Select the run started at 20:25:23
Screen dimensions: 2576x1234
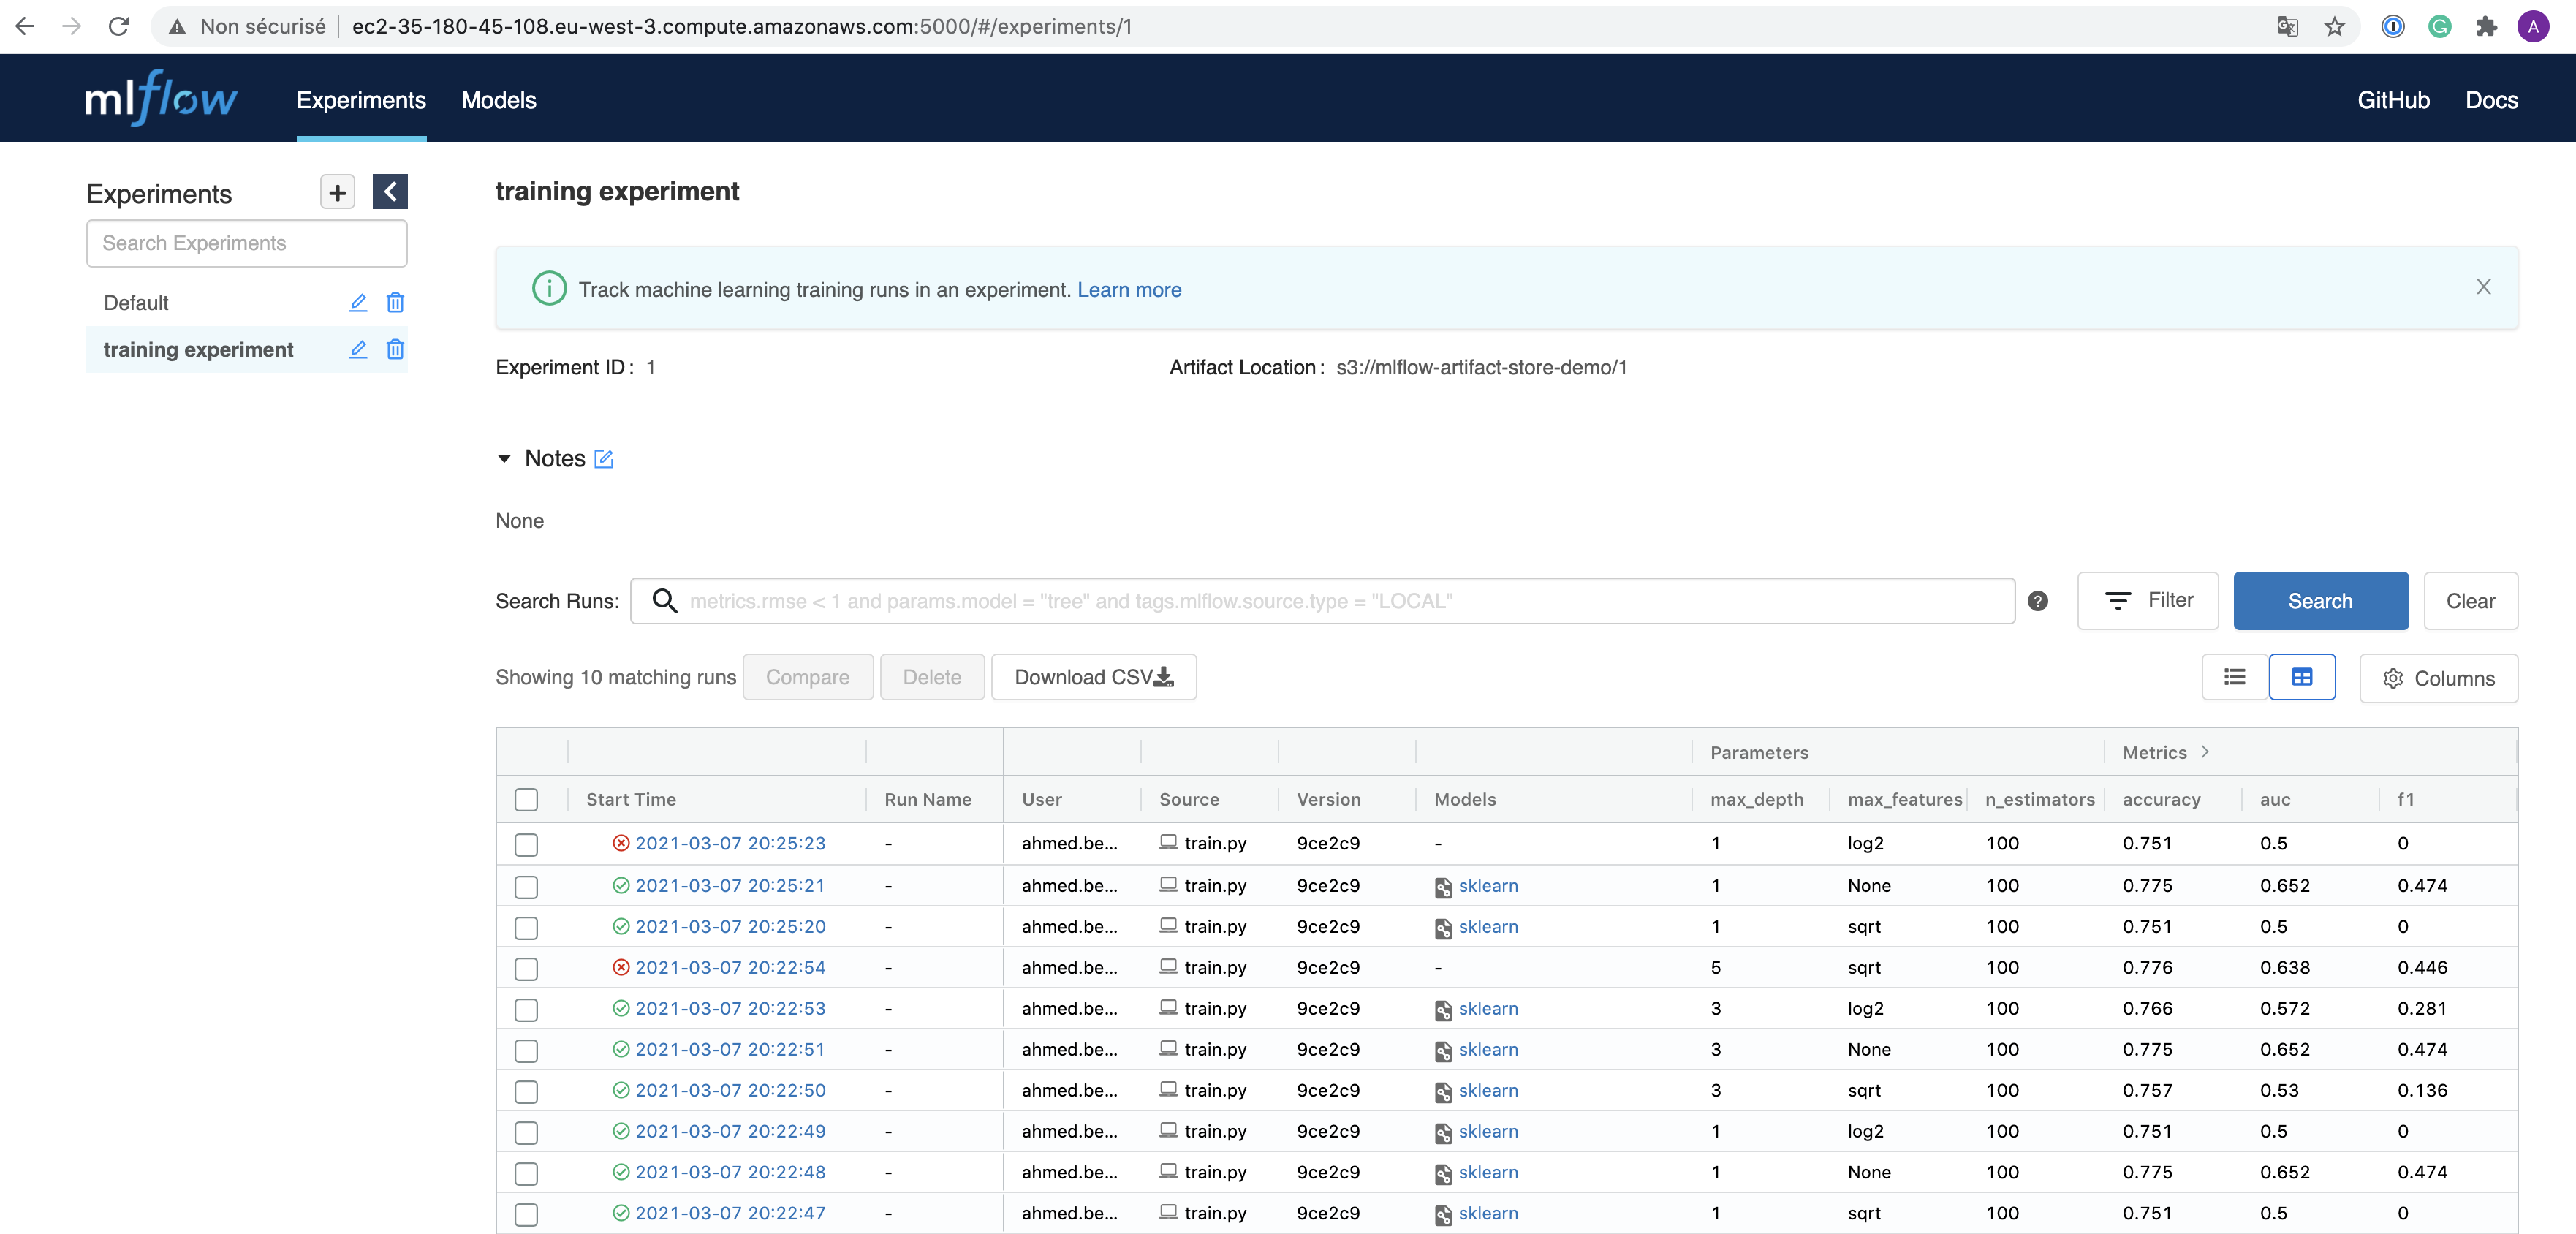point(526,844)
